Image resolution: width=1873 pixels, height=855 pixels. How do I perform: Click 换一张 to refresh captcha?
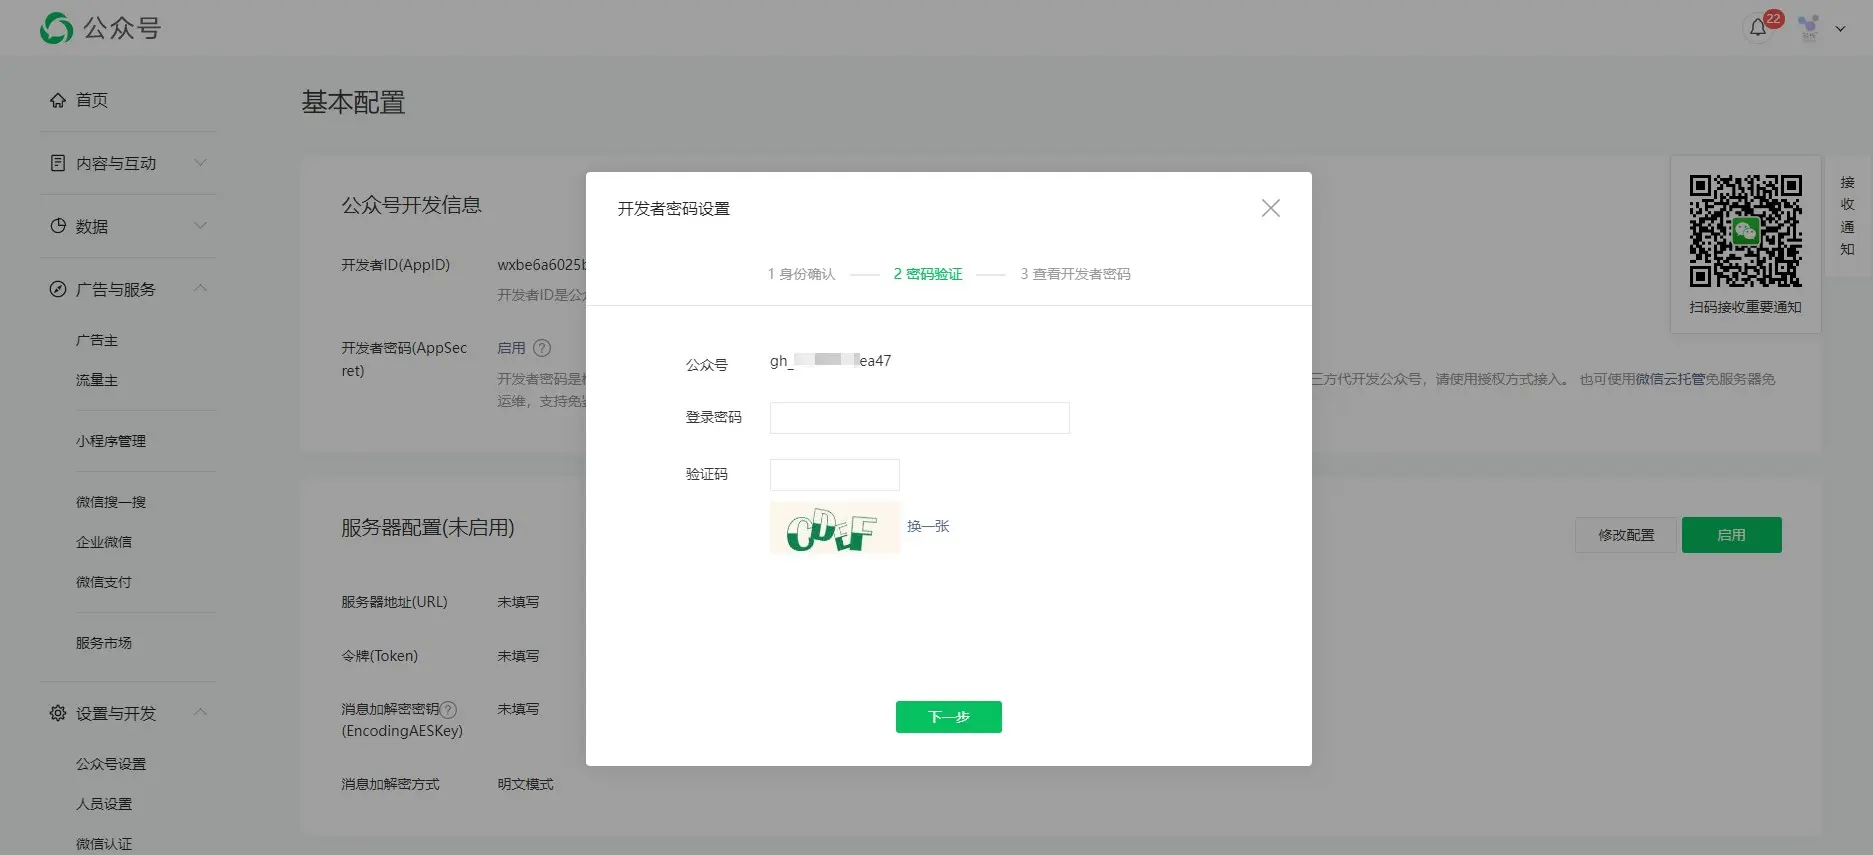point(928,526)
